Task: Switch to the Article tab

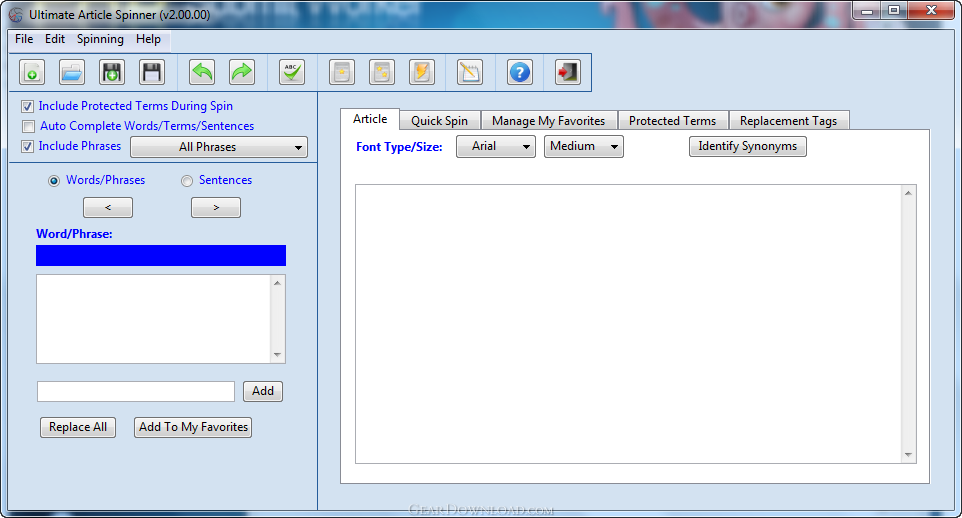Action: pos(370,119)
